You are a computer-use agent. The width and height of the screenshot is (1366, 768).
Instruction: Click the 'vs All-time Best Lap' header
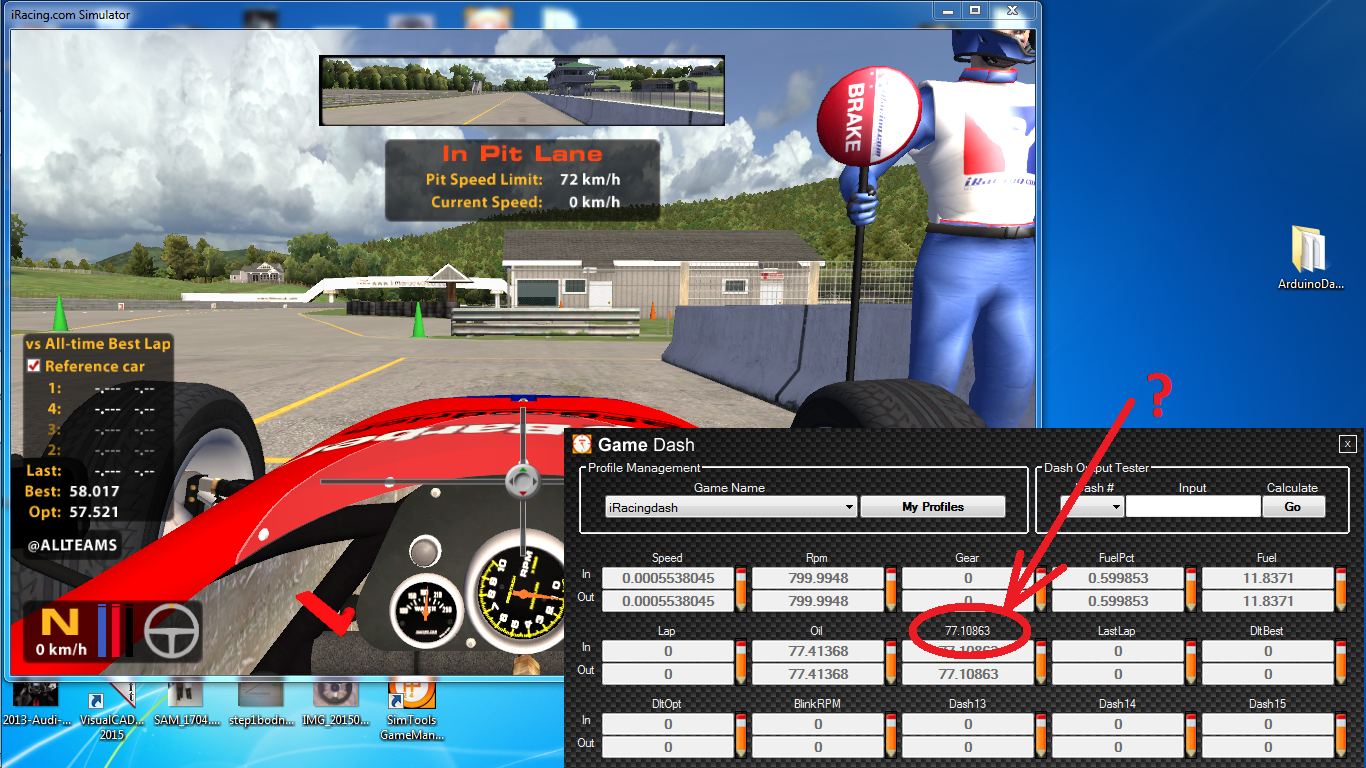[x=98, y=343]
